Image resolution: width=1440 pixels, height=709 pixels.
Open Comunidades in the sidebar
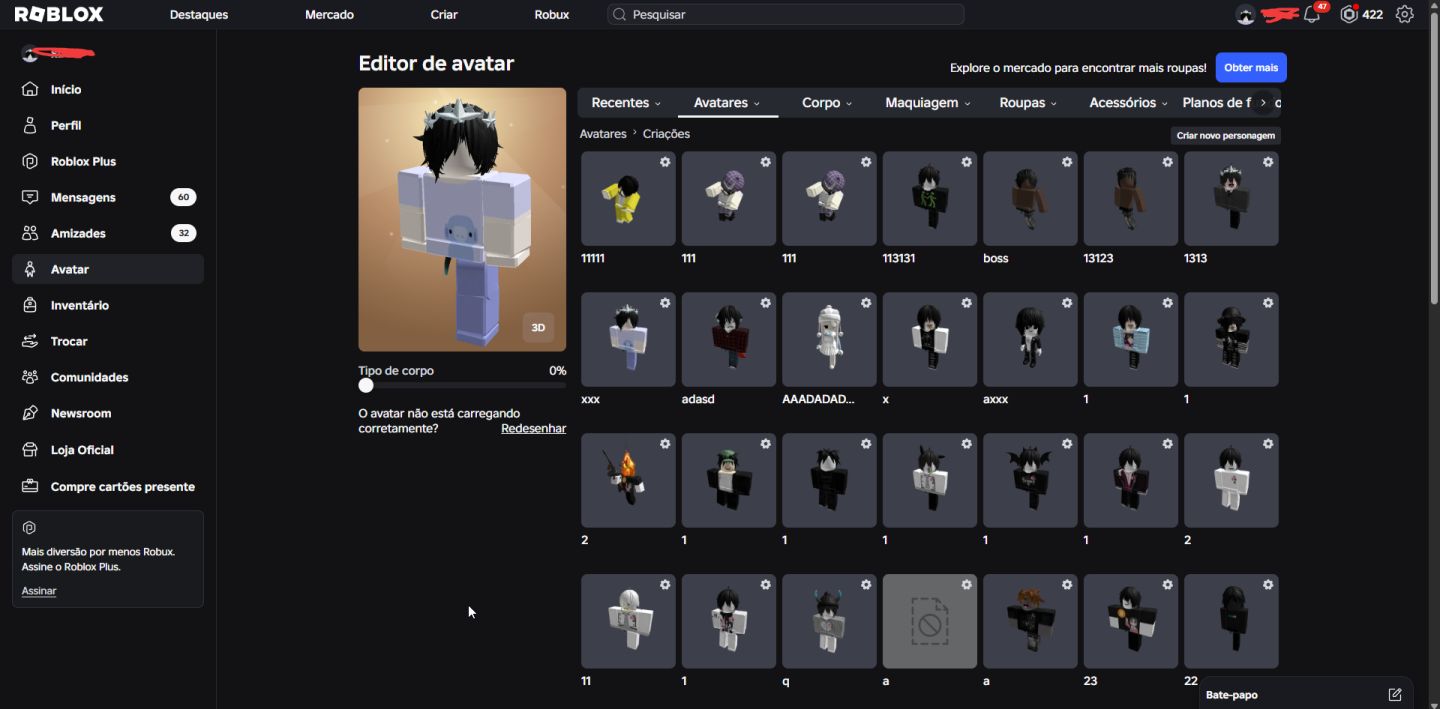[x=108, y=377]
